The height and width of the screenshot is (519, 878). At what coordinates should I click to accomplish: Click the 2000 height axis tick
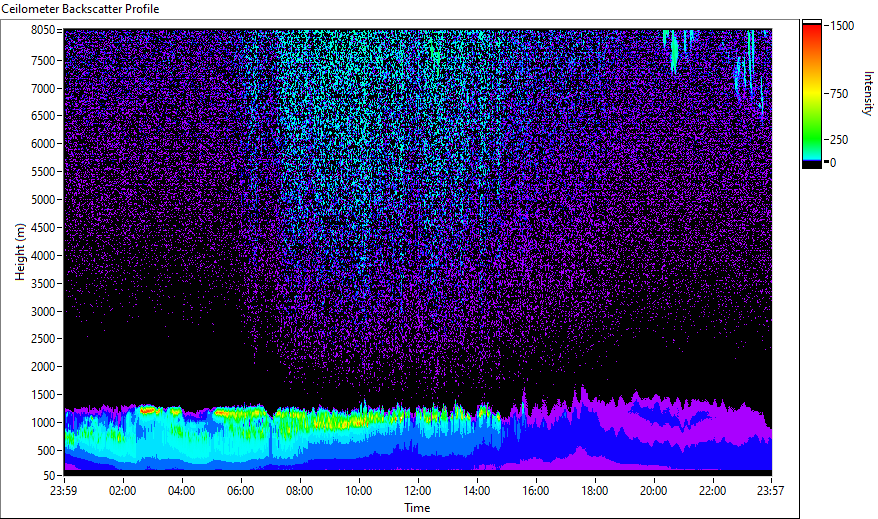[x=43, y=367]
